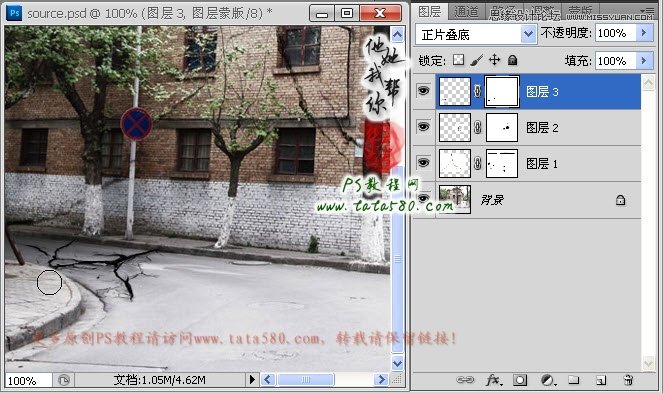The width and height of the screenshot is (663, 393).
Task: Click the zoom level 100% field
Action: click(x=29, y=380)
